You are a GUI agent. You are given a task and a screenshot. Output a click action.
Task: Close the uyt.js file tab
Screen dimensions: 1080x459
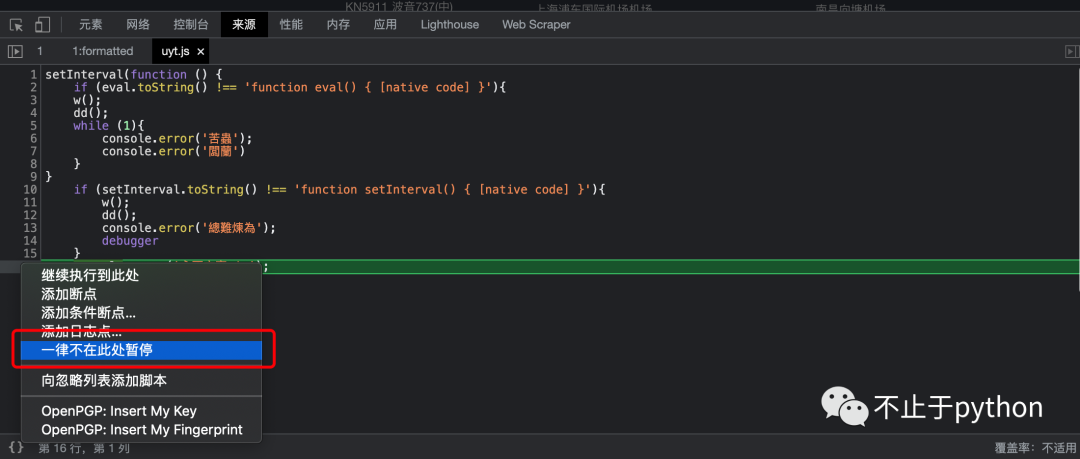[x=201, y=51]
